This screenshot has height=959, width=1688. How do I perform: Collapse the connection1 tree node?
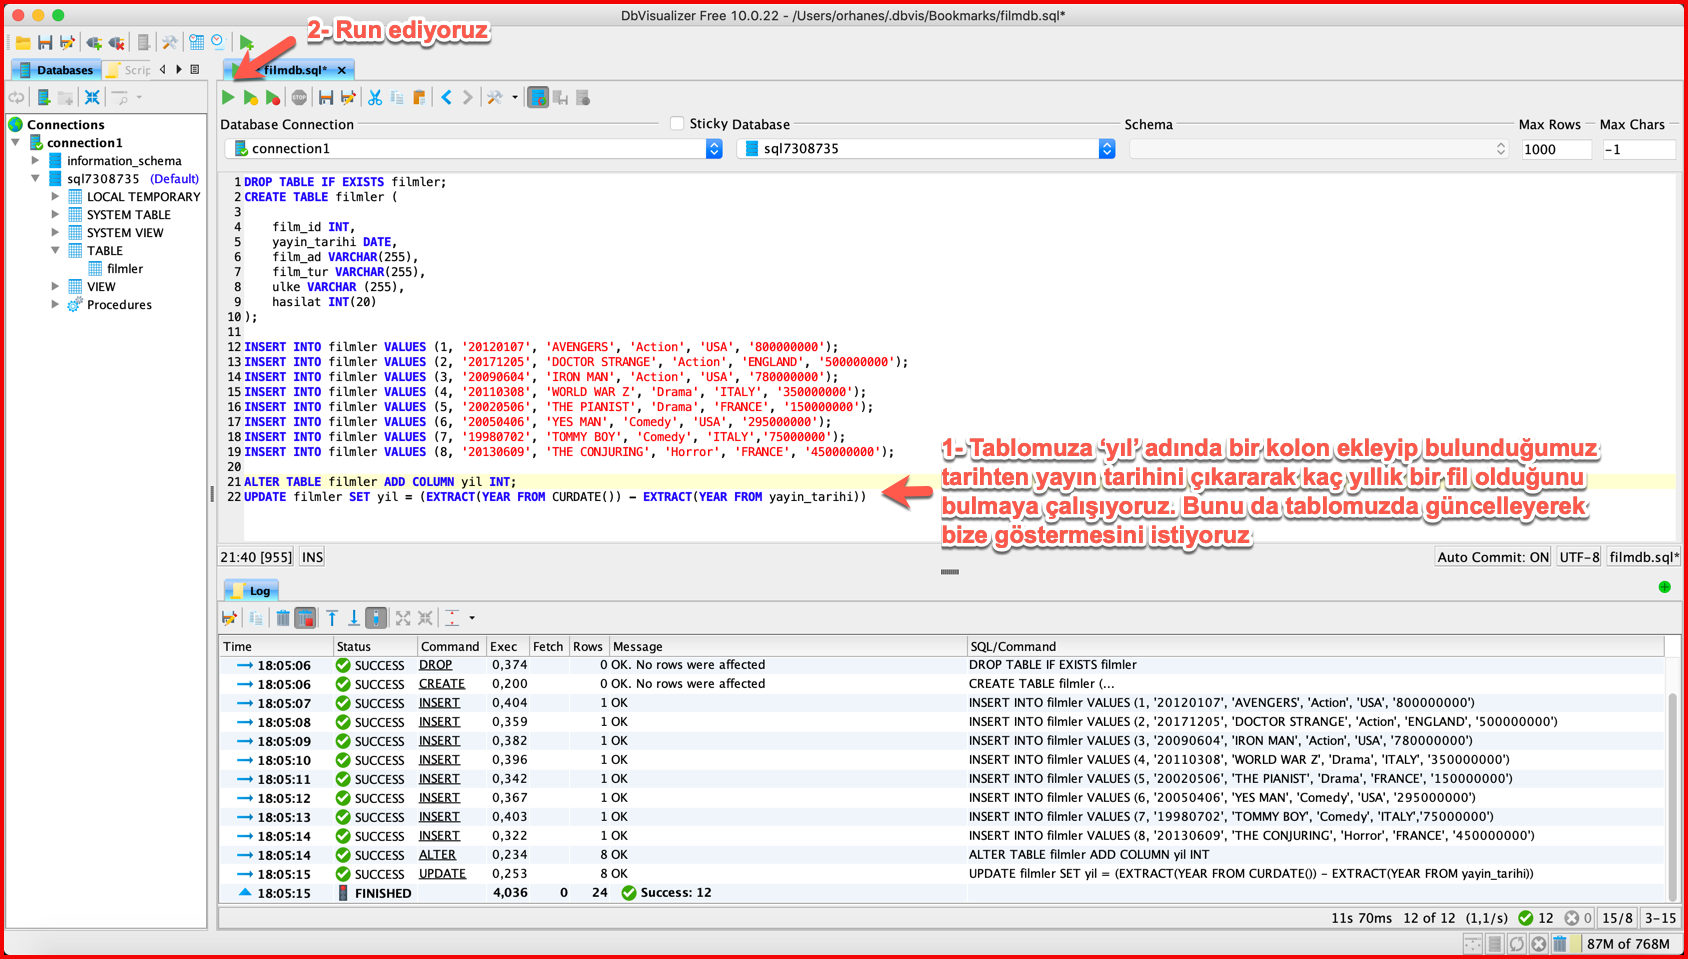pos(16,143)
